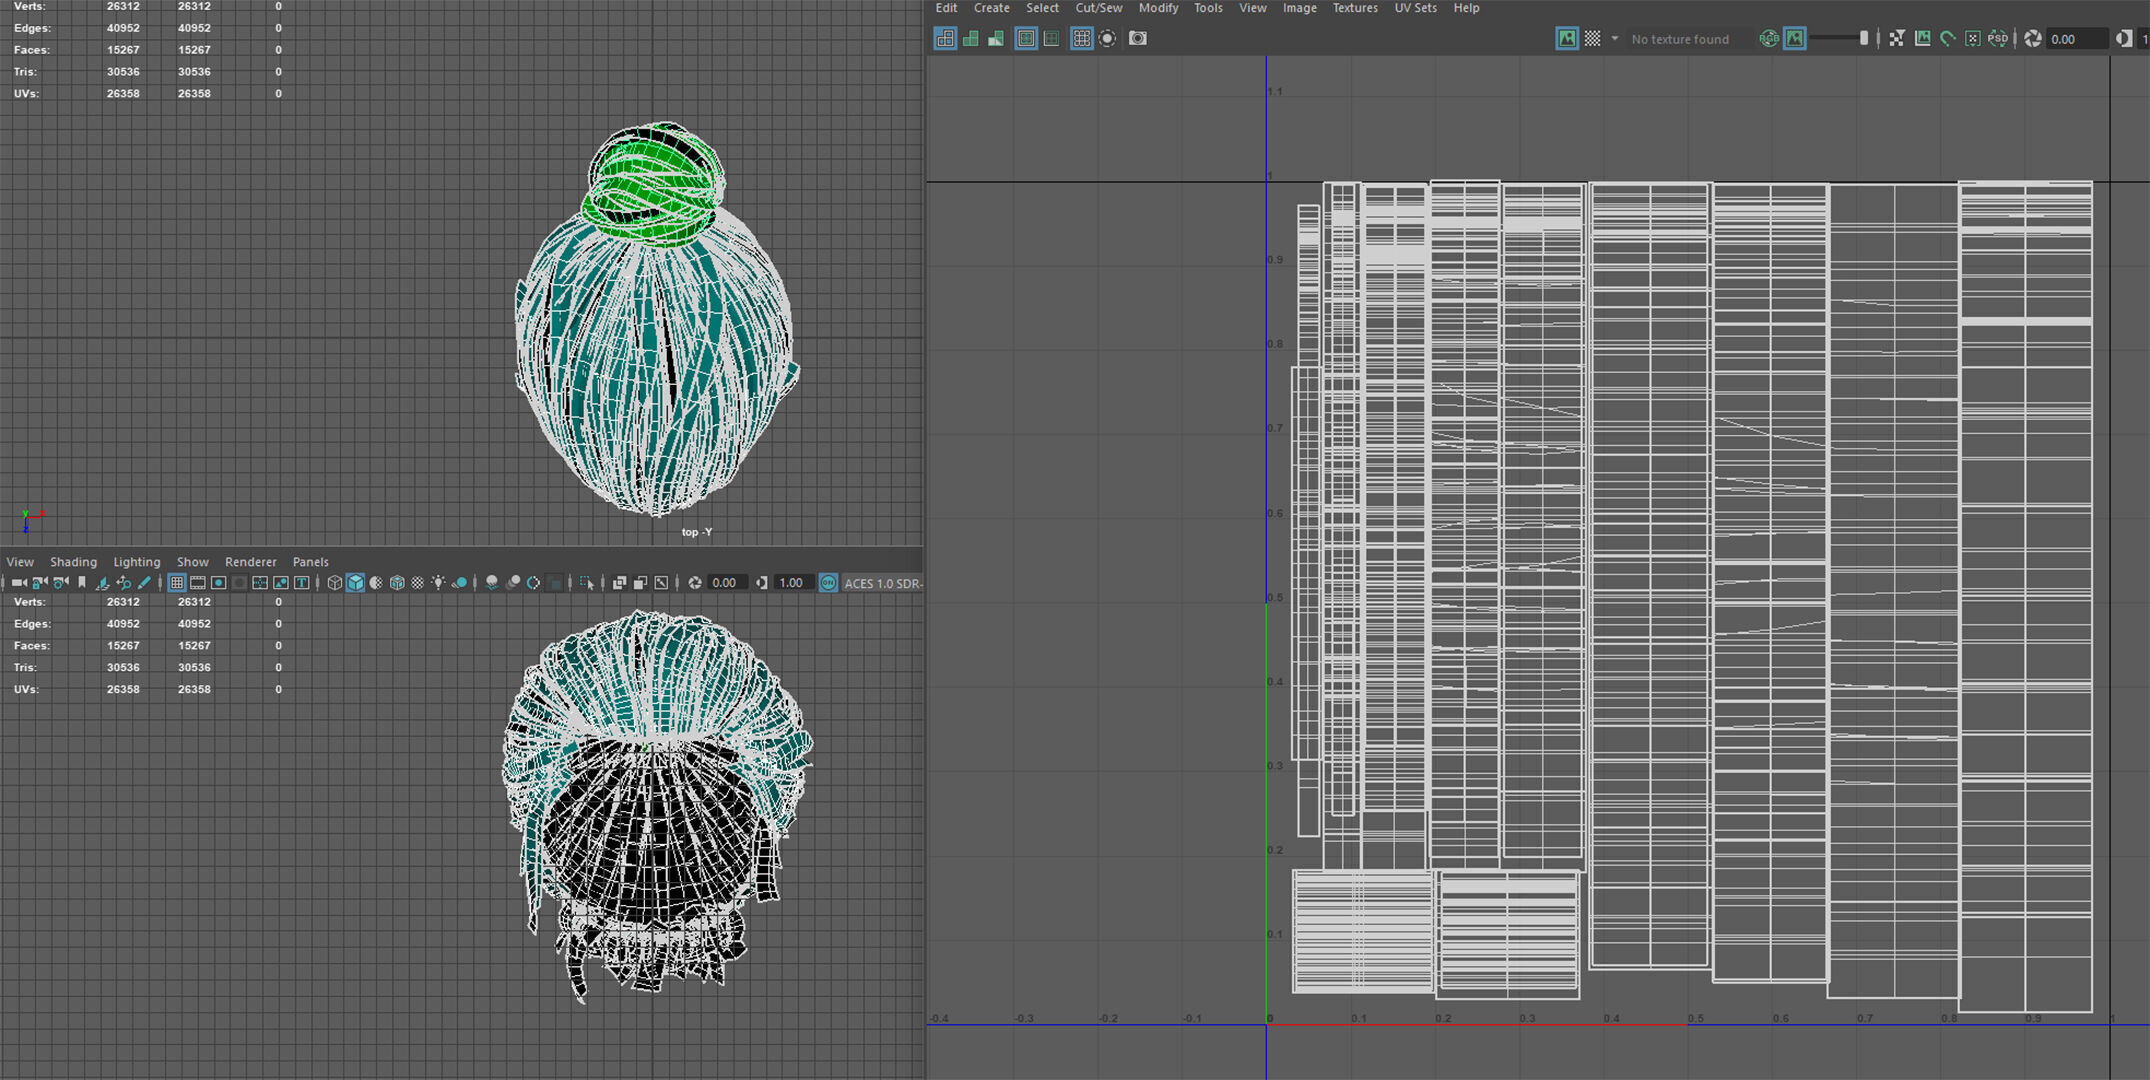
Task: Toggle the checker pattern texture display
Action: tap(1592, 38)
